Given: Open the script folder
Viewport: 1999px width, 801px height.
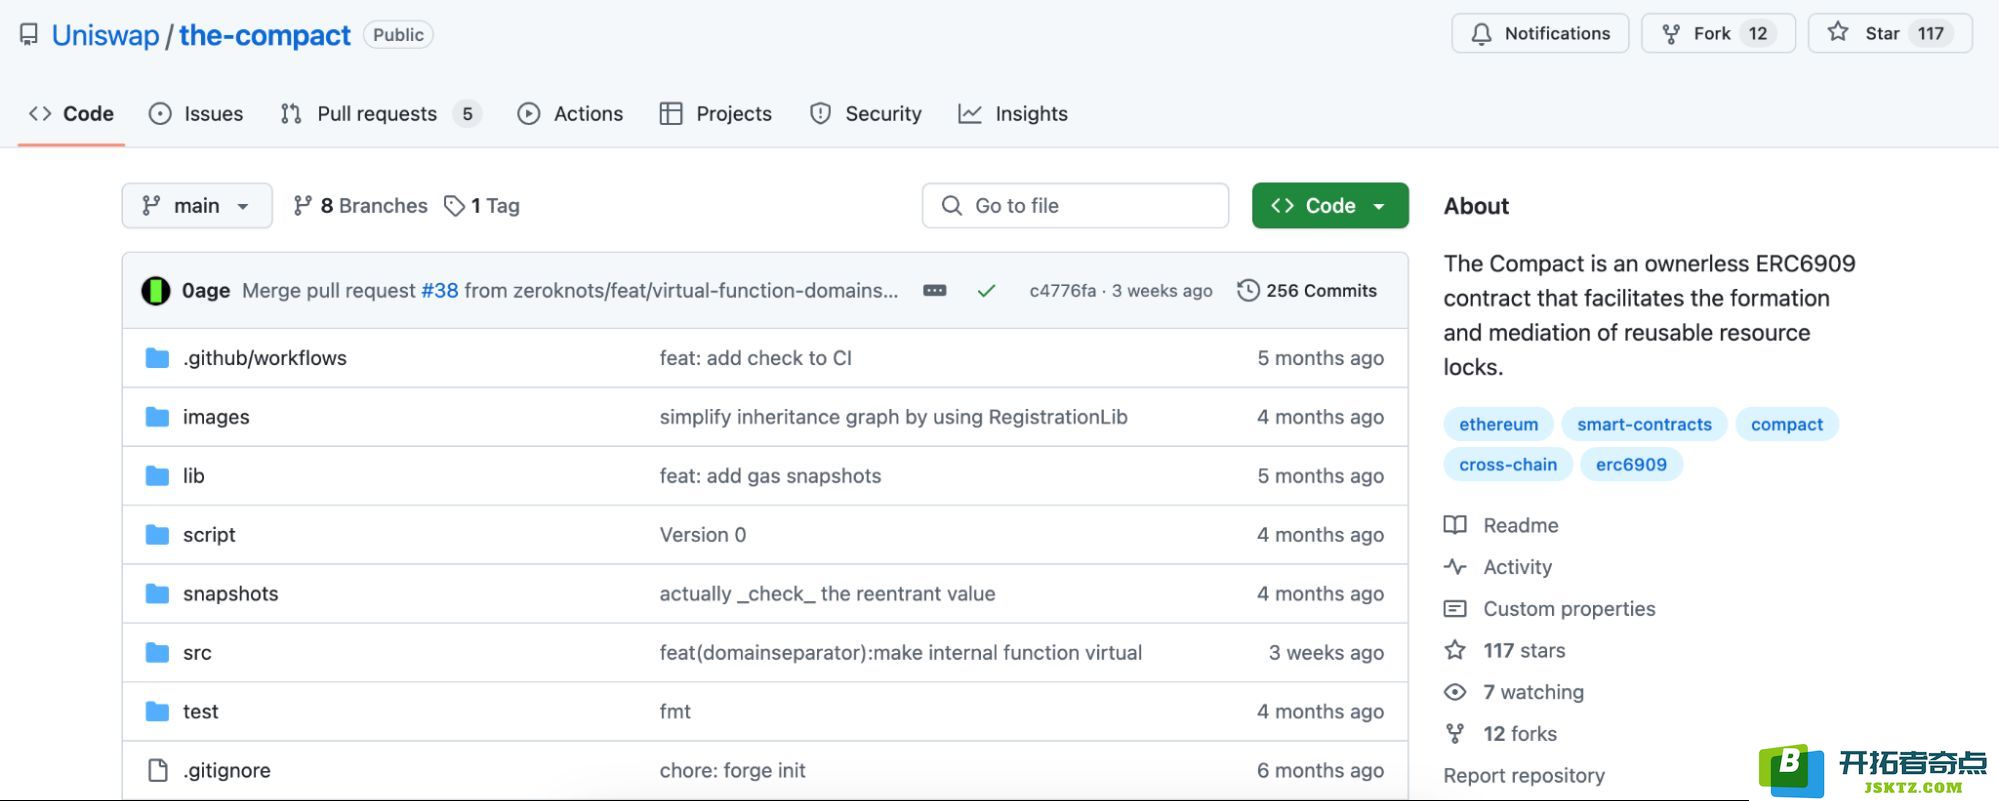Looking at the screenshot, I should tap(209, 535).
